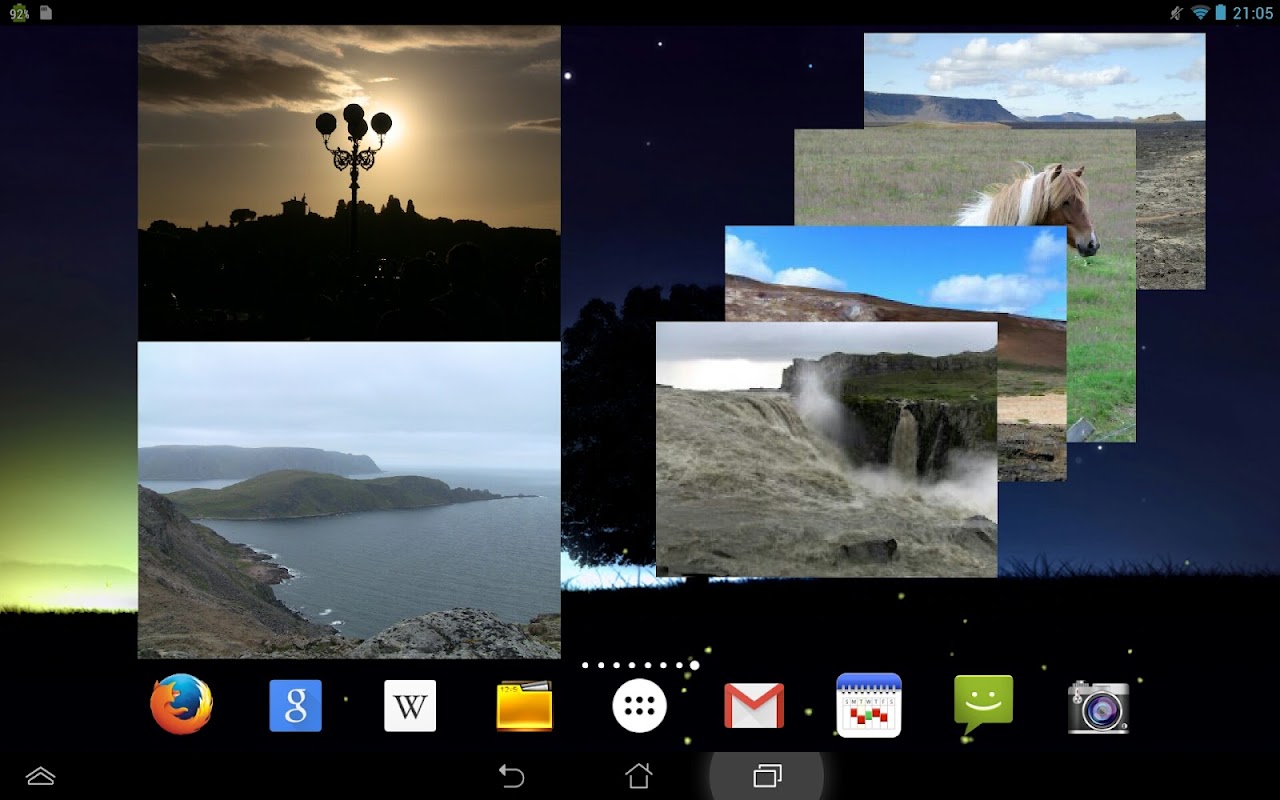Viewport: 1280px width, 800px height.
Task: Open the Calendar app
Action: click(869, 705)
